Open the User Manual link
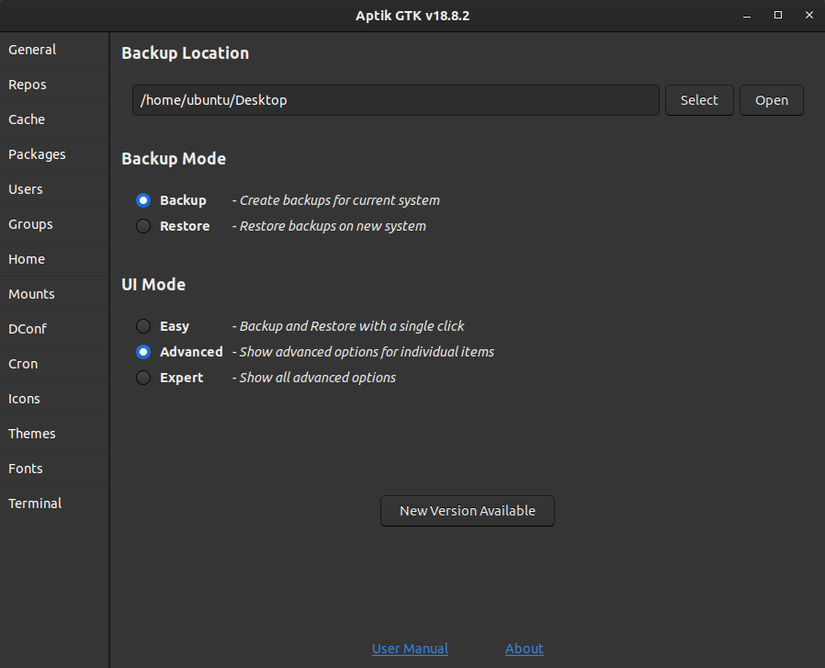The height and width of the screenshot is (668, 825). pyautogui.click(x=410, y=648)
